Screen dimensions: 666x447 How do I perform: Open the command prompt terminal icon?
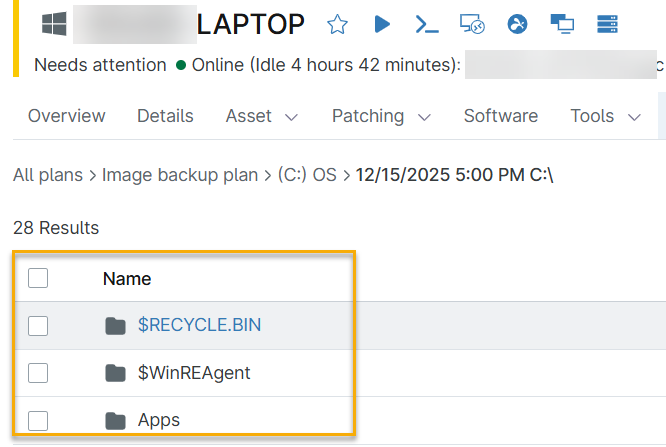[427, 24]
